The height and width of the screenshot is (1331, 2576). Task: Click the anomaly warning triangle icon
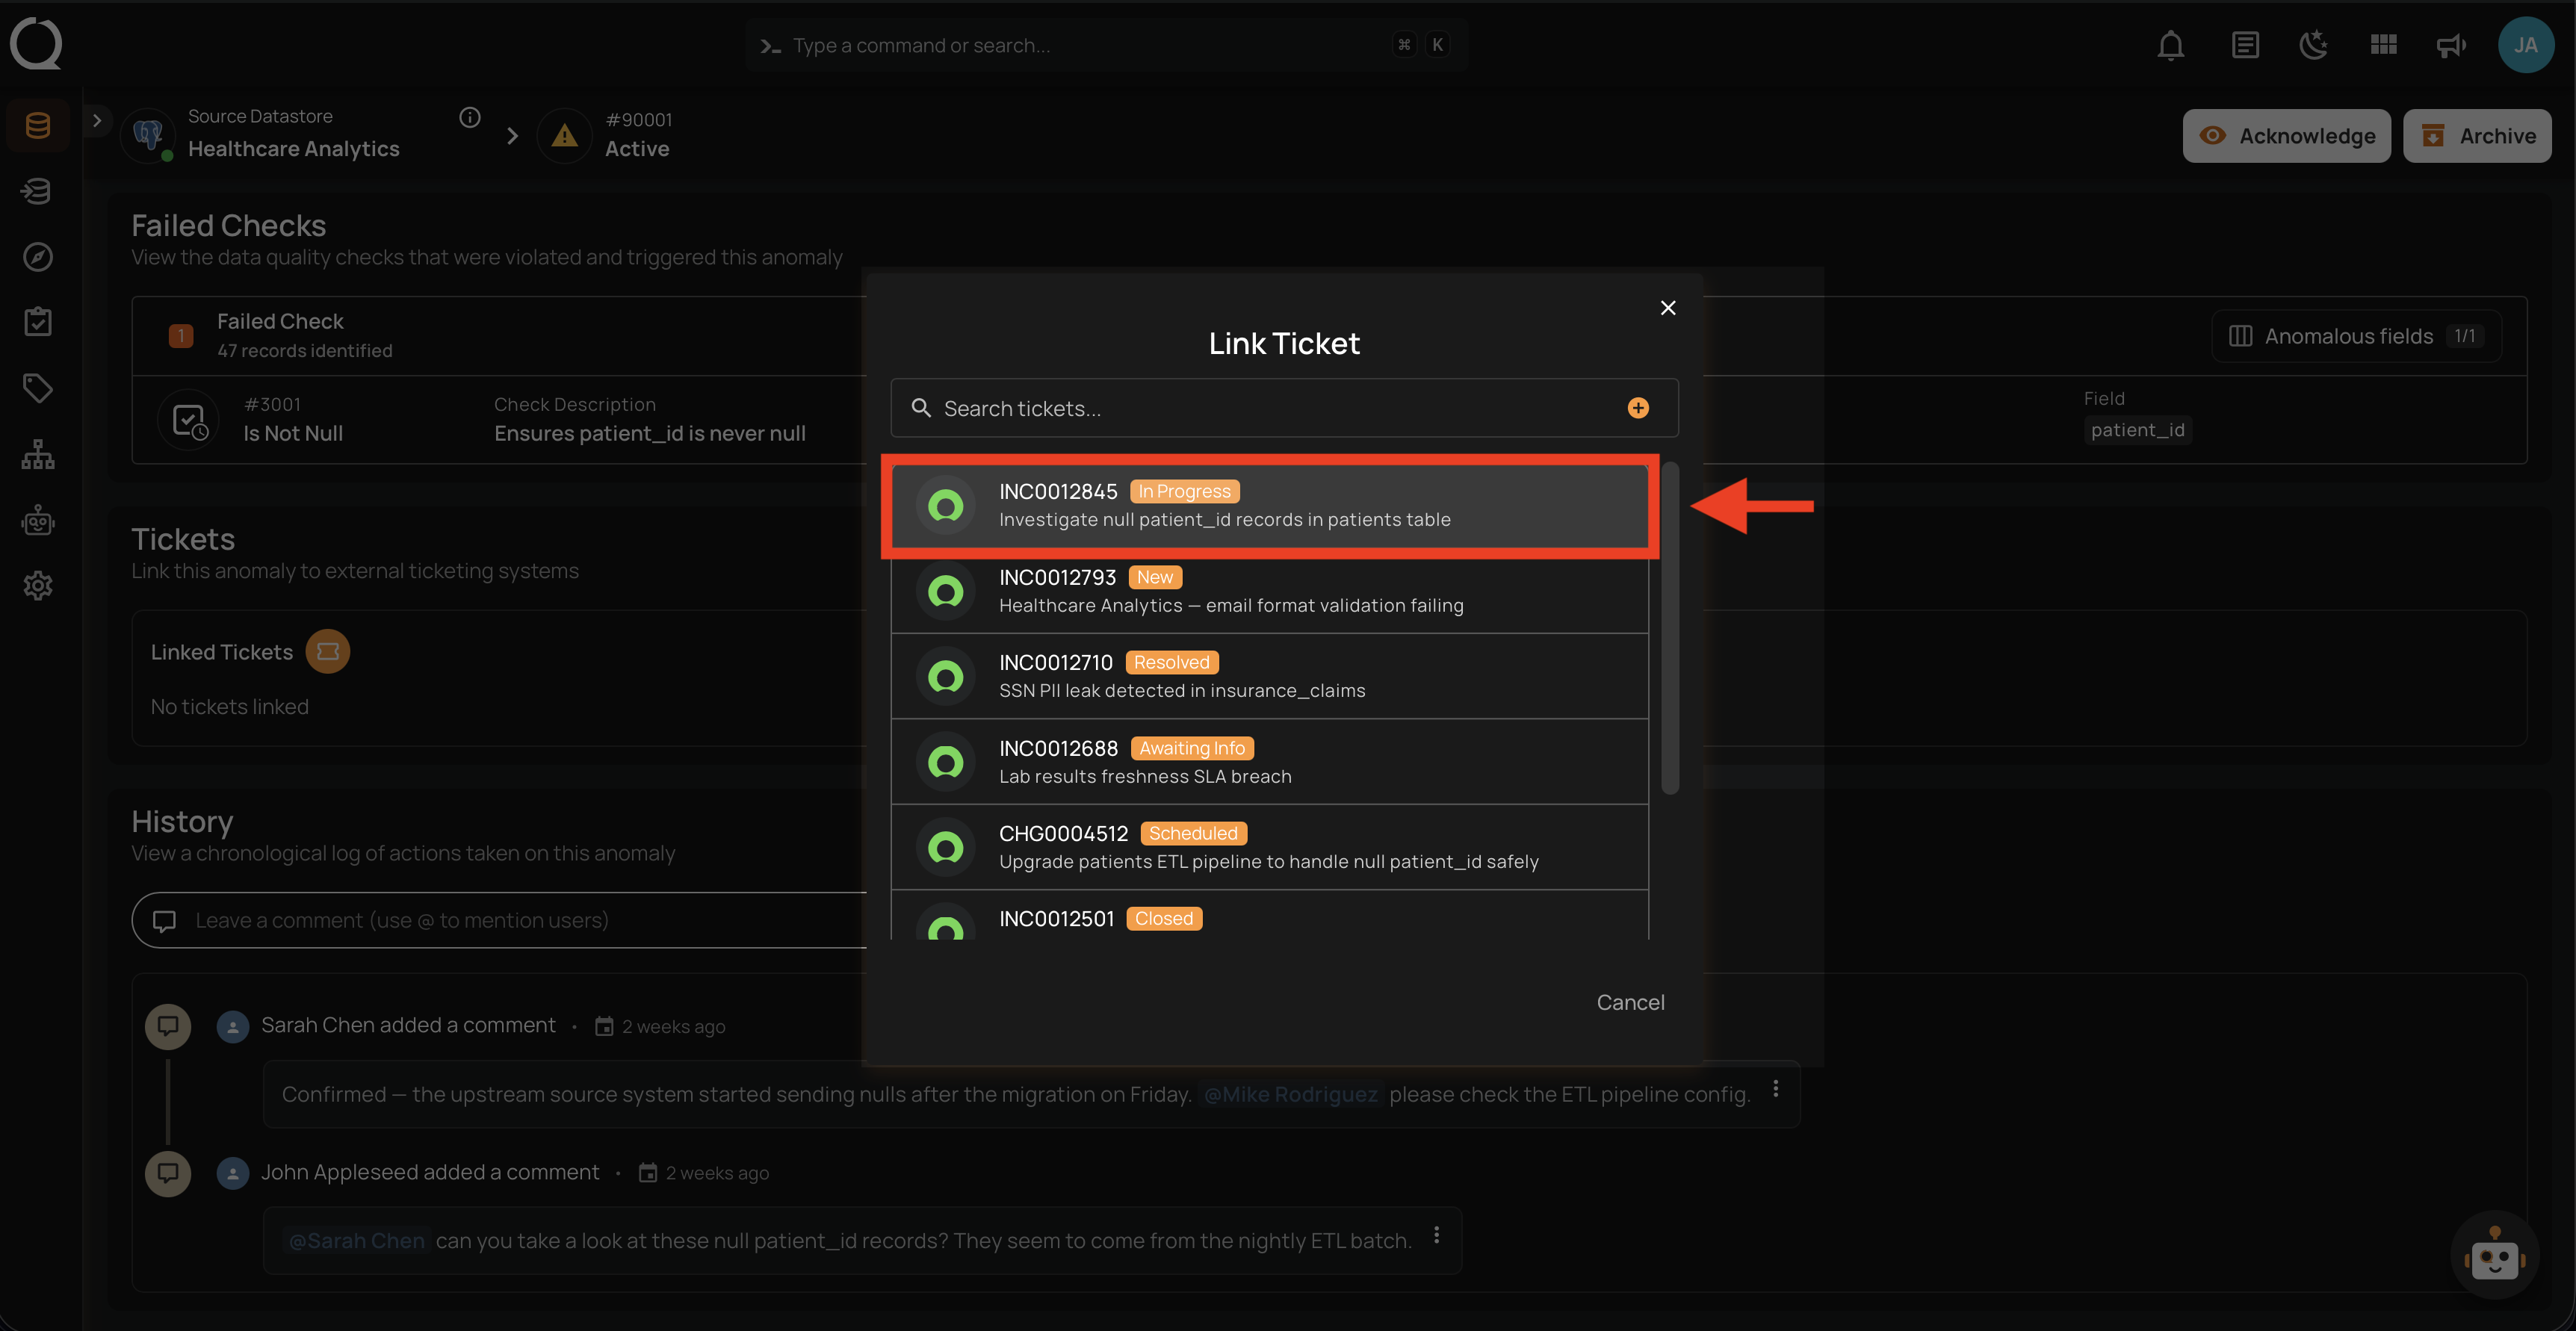point(565,135)
